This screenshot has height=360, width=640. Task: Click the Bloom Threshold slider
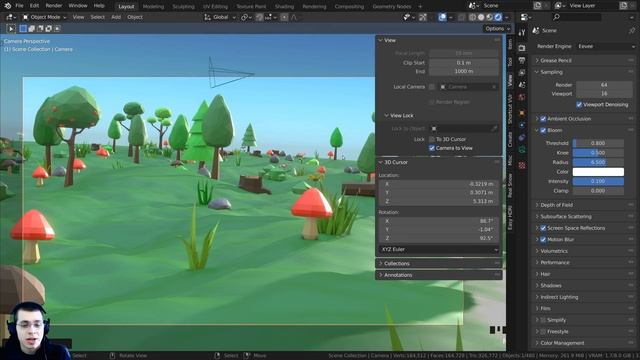point(598,143)
